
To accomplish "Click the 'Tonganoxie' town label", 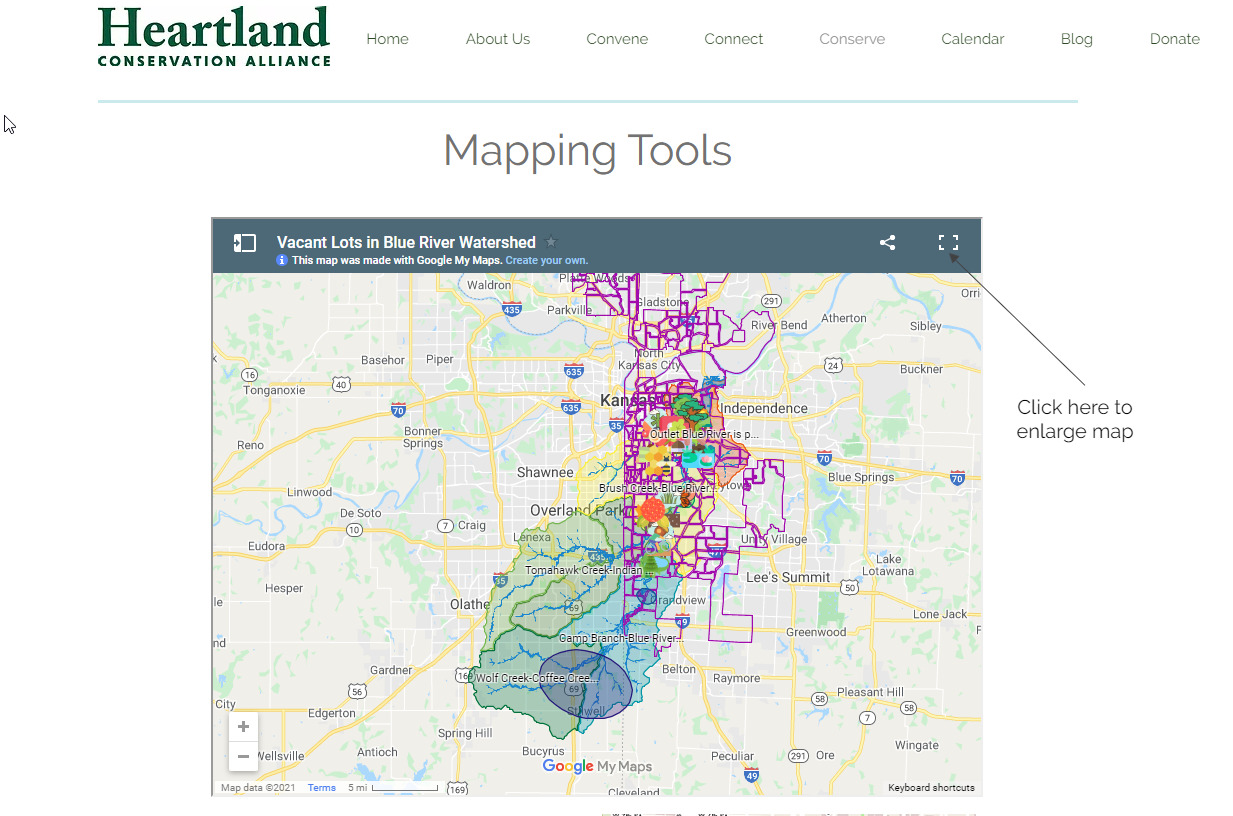I will (275, 391).
